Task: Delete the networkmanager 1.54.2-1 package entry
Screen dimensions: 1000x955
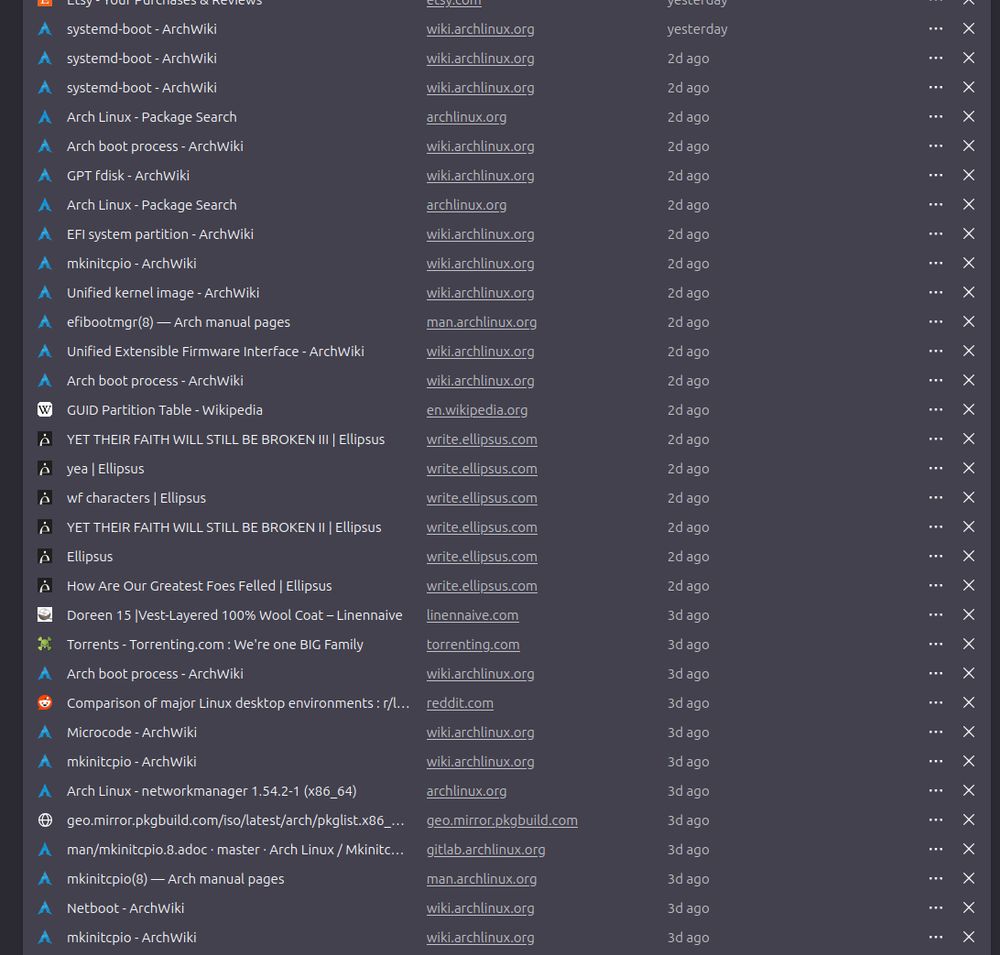Action: [968, 791]
